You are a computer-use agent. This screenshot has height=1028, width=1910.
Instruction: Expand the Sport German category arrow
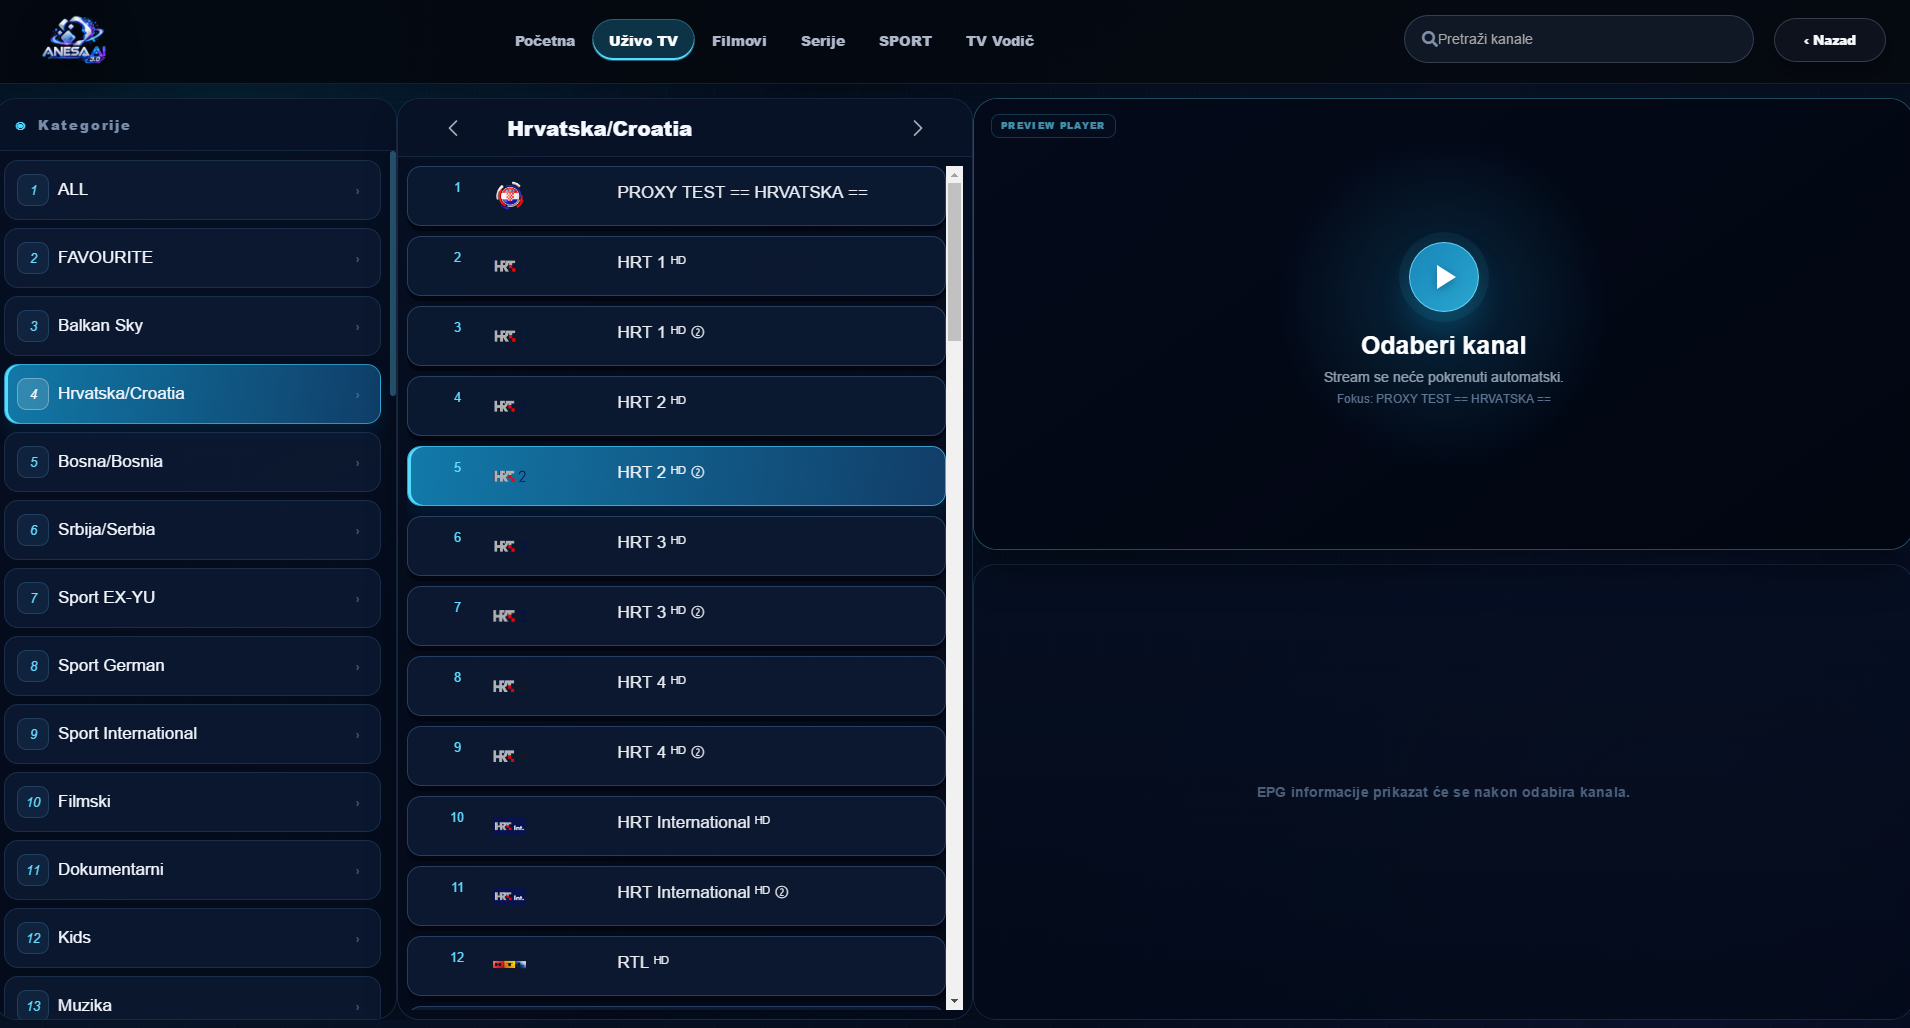click(x=357, y=667)
